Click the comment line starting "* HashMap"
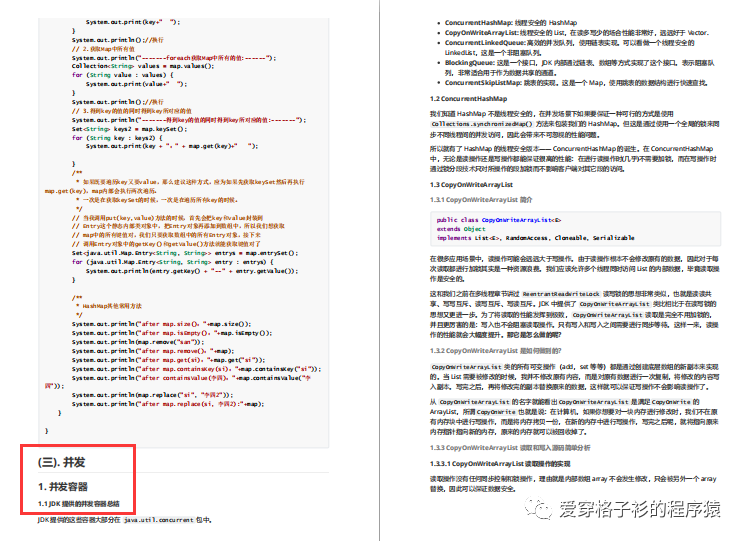 click(x=109, y=306)
